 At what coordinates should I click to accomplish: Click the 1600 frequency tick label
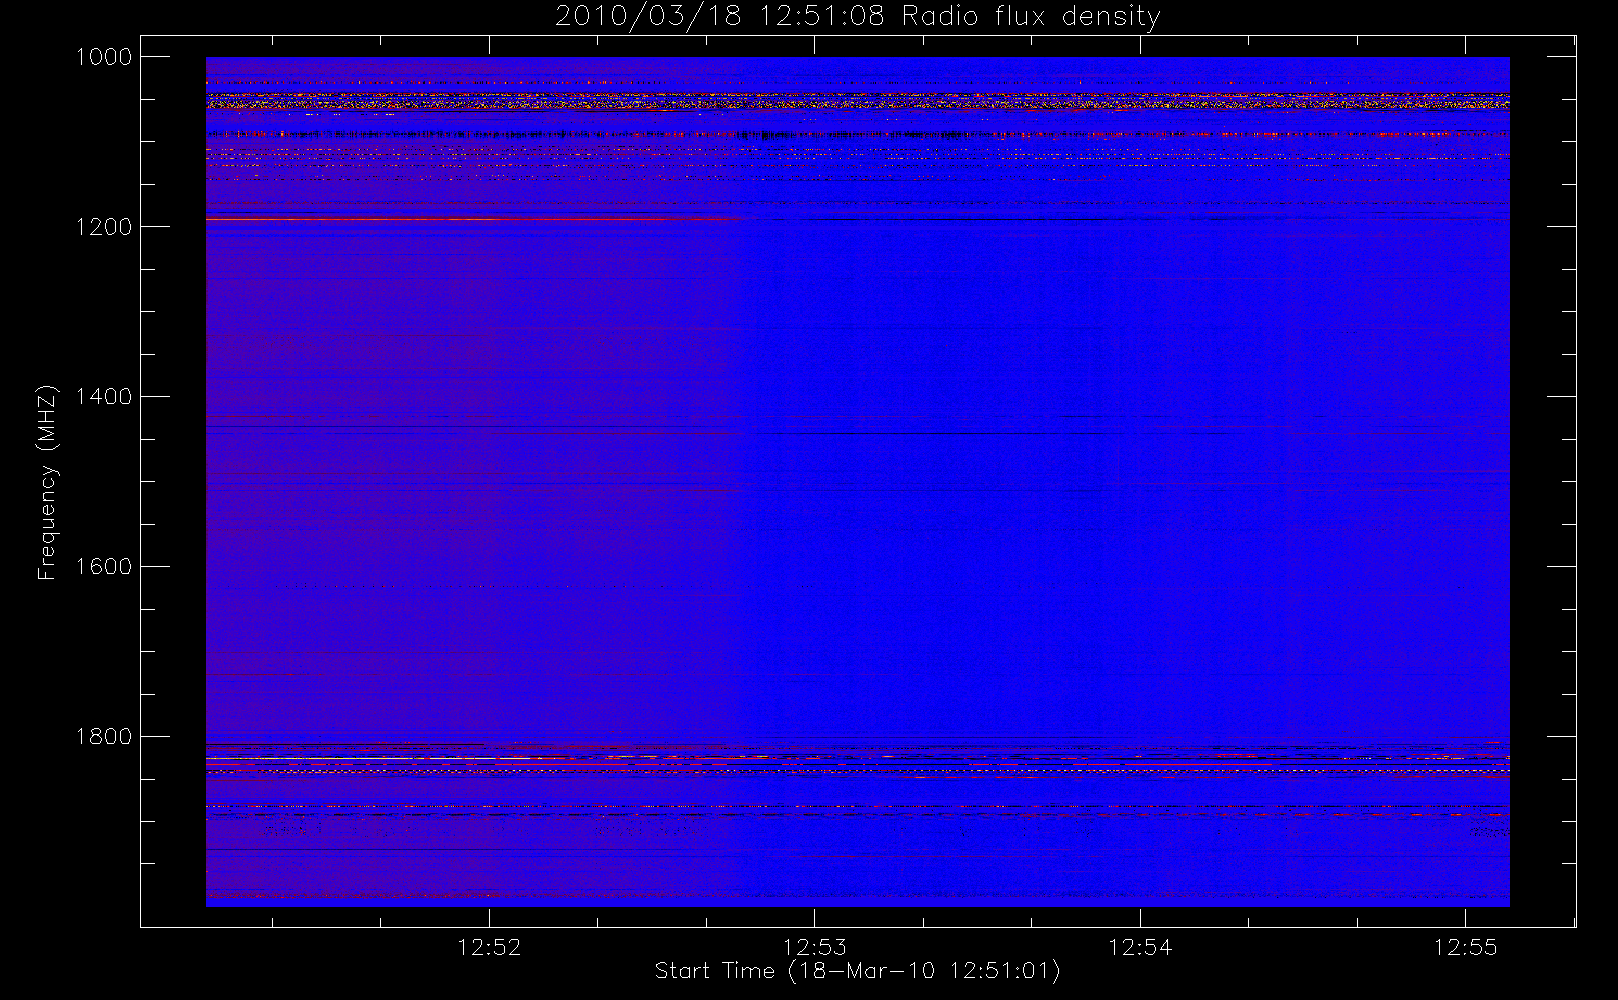[104, 567]
